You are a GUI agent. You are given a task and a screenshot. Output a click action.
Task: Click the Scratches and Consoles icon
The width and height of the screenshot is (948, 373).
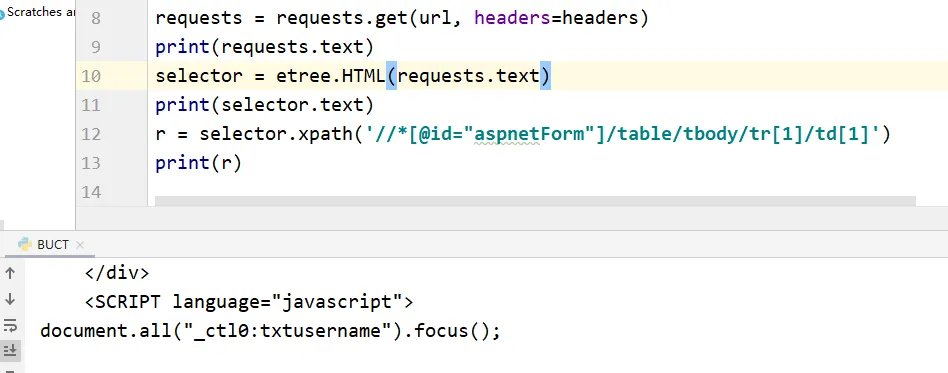(2, 13)
